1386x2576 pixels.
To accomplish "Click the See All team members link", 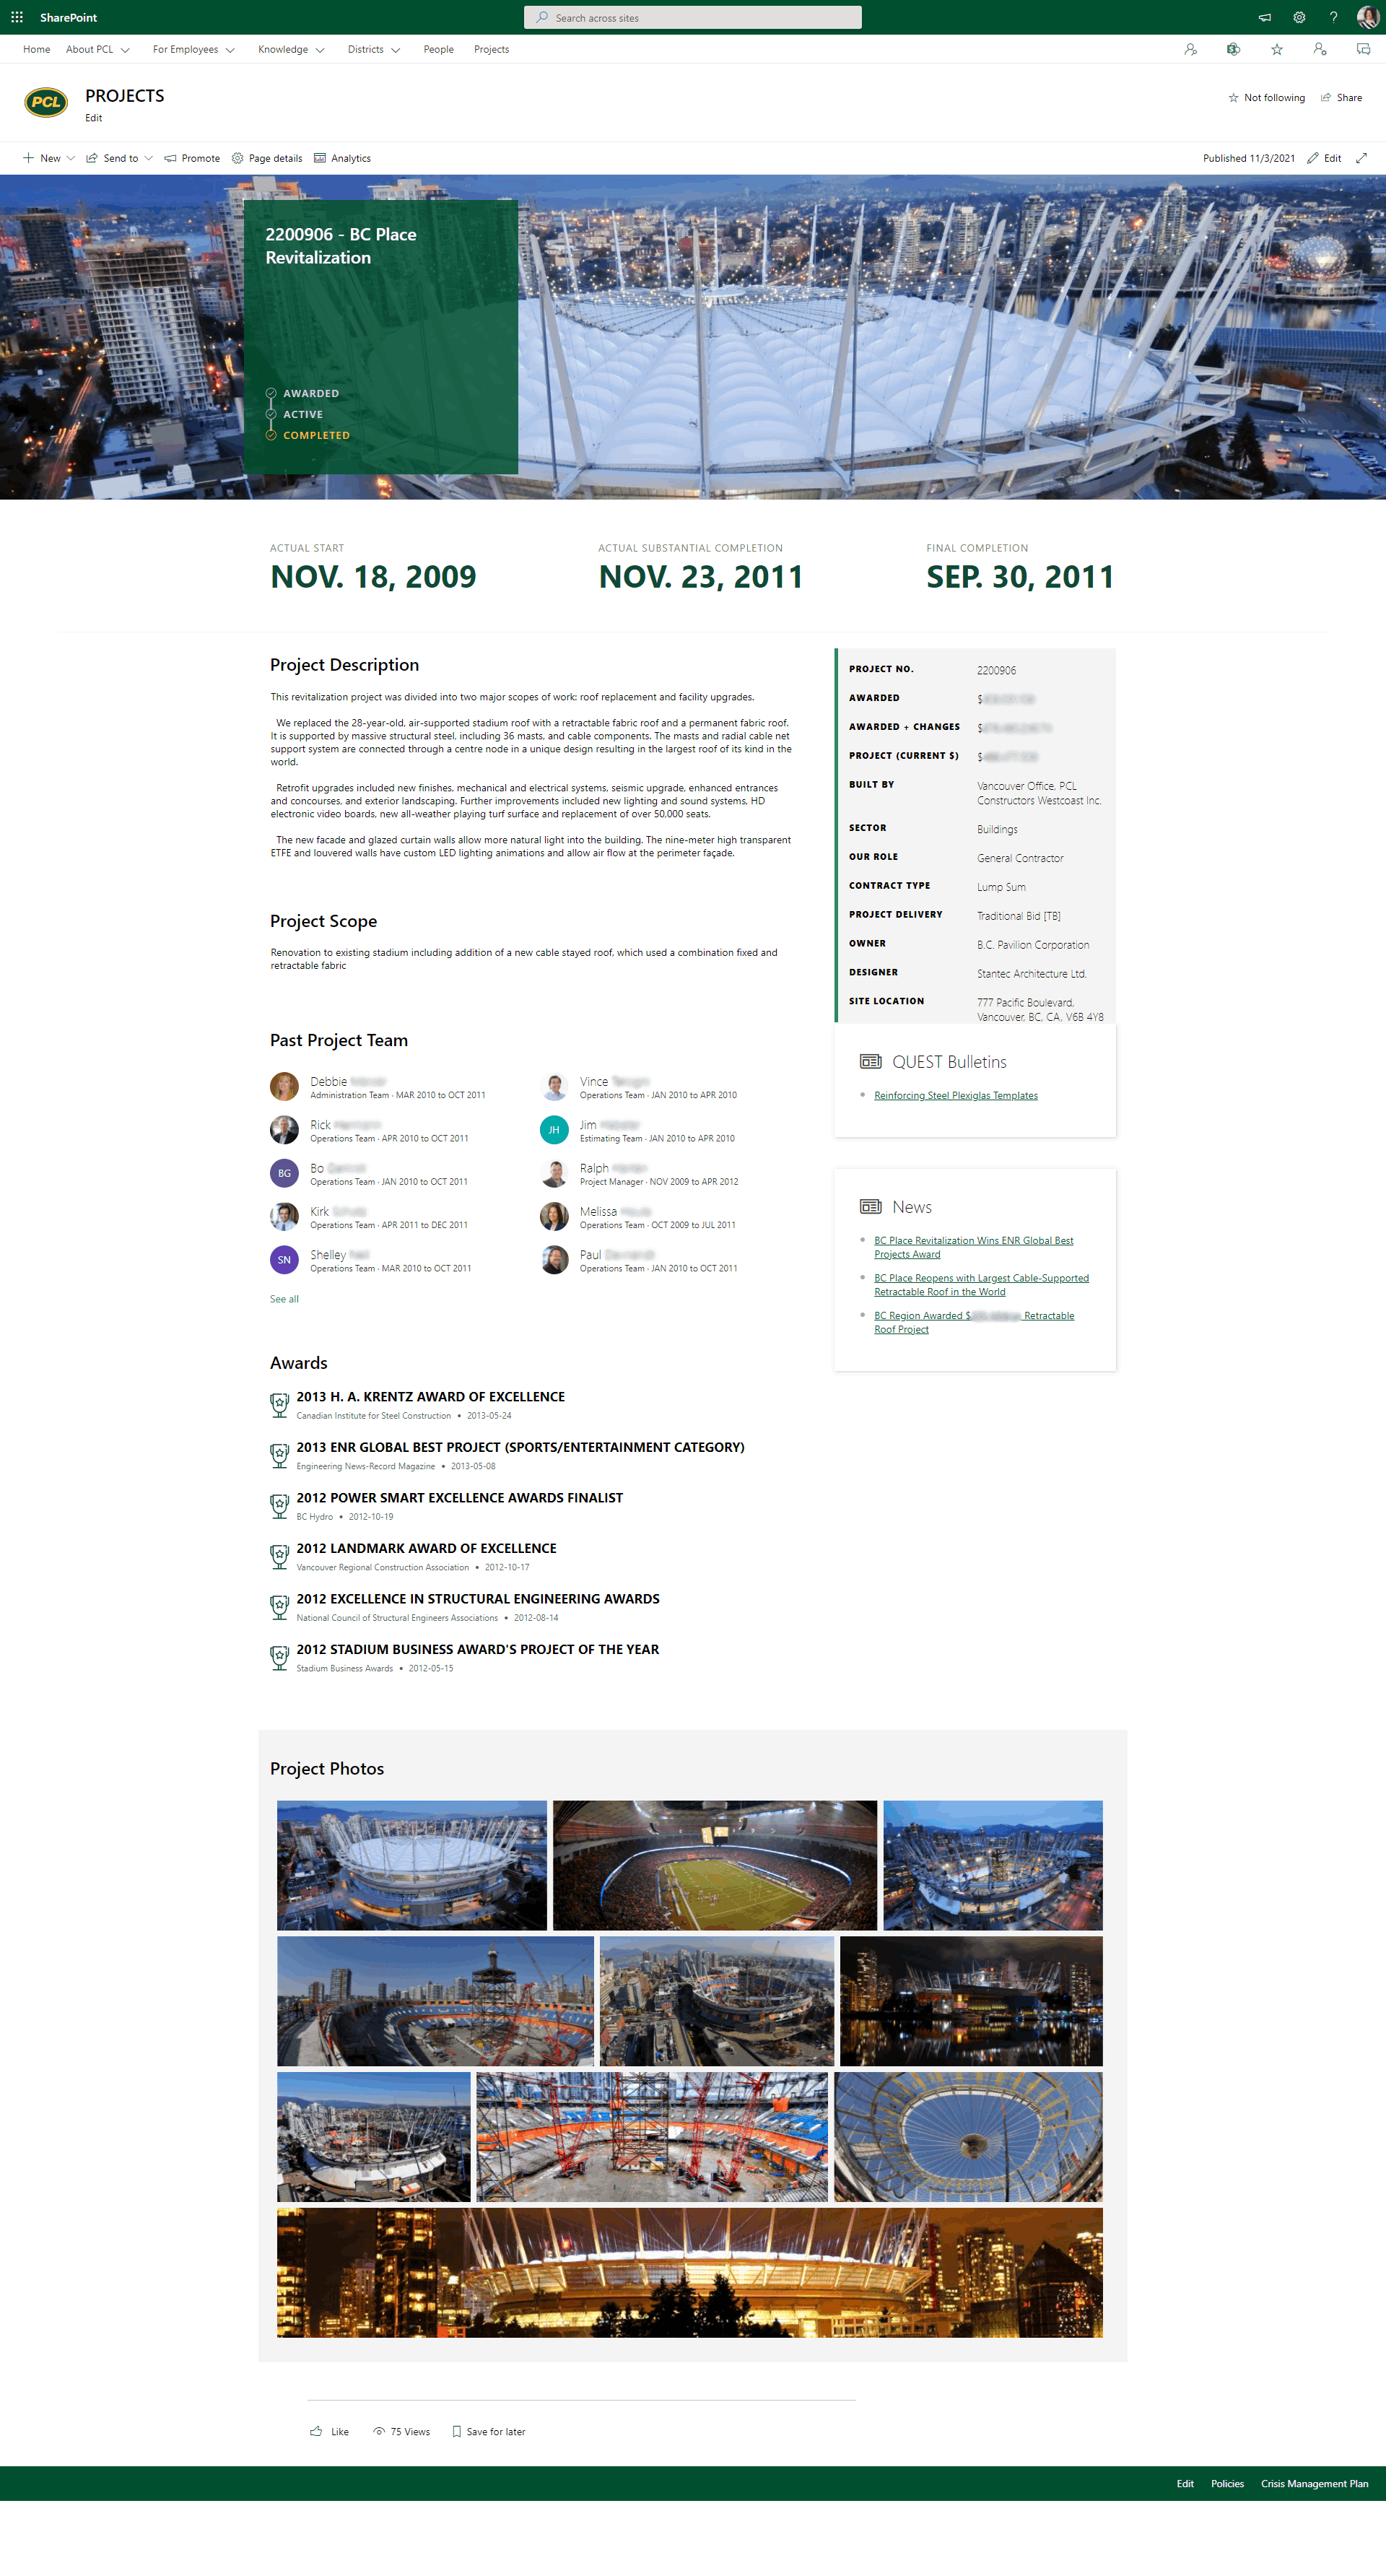I will [x=284, y=1299].
